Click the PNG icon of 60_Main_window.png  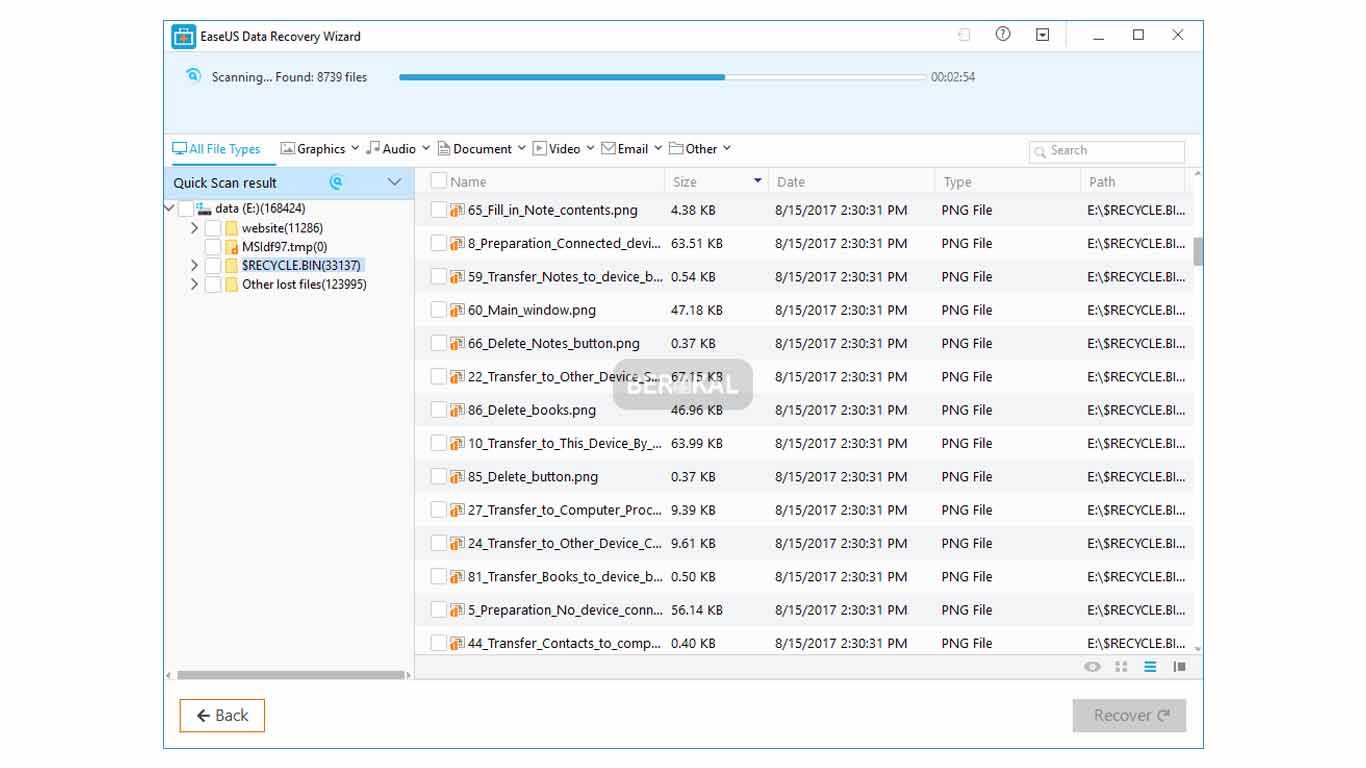[457, 310]
